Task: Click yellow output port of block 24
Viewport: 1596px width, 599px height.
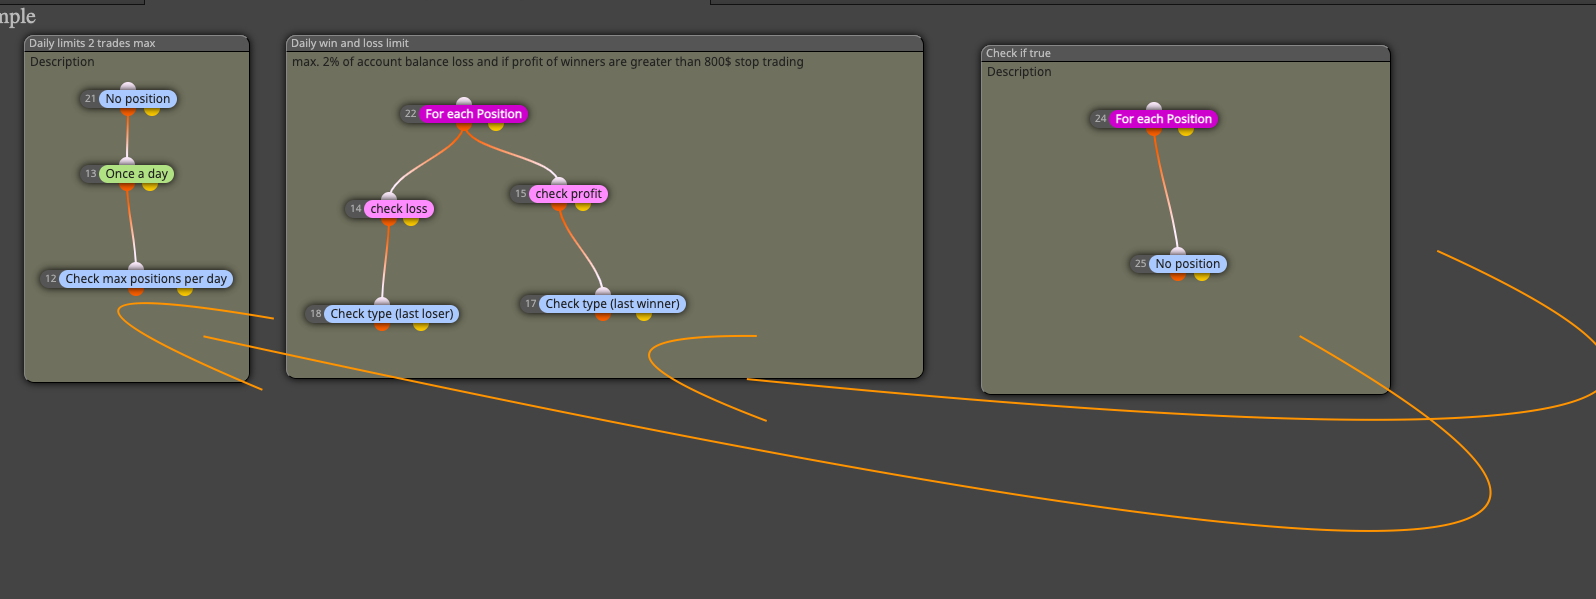Action: tap(1186, 131)
